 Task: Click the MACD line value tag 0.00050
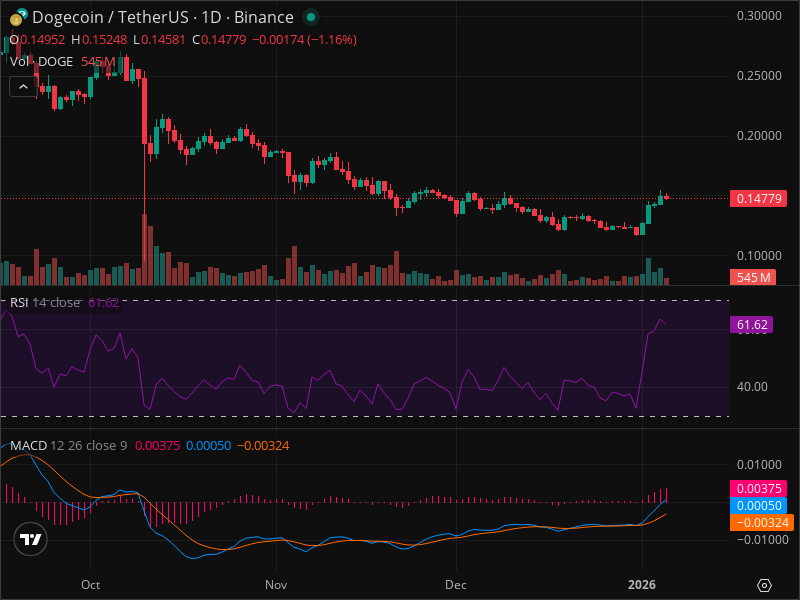[x=759, y=506]
